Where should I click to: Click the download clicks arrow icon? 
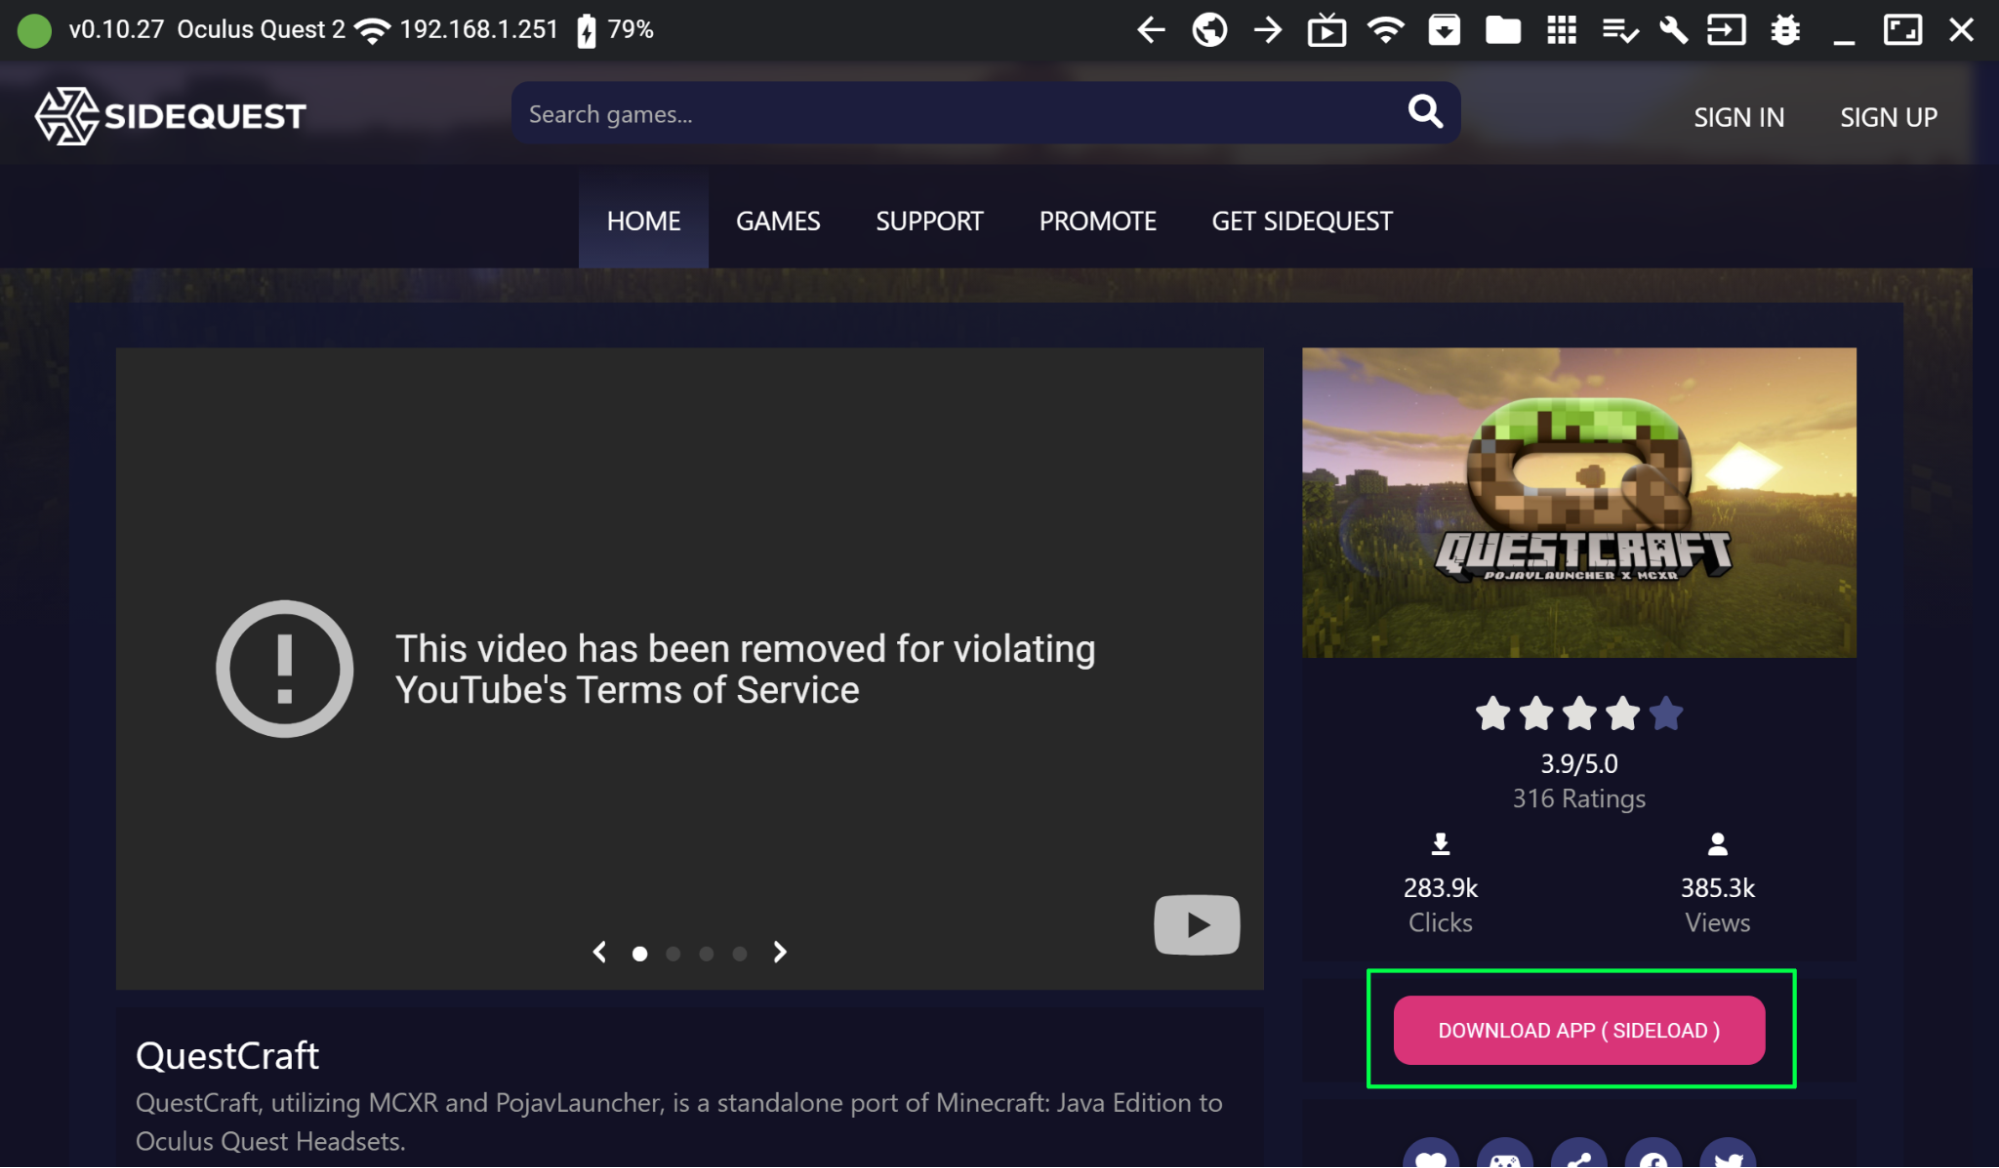point(1440,844)
